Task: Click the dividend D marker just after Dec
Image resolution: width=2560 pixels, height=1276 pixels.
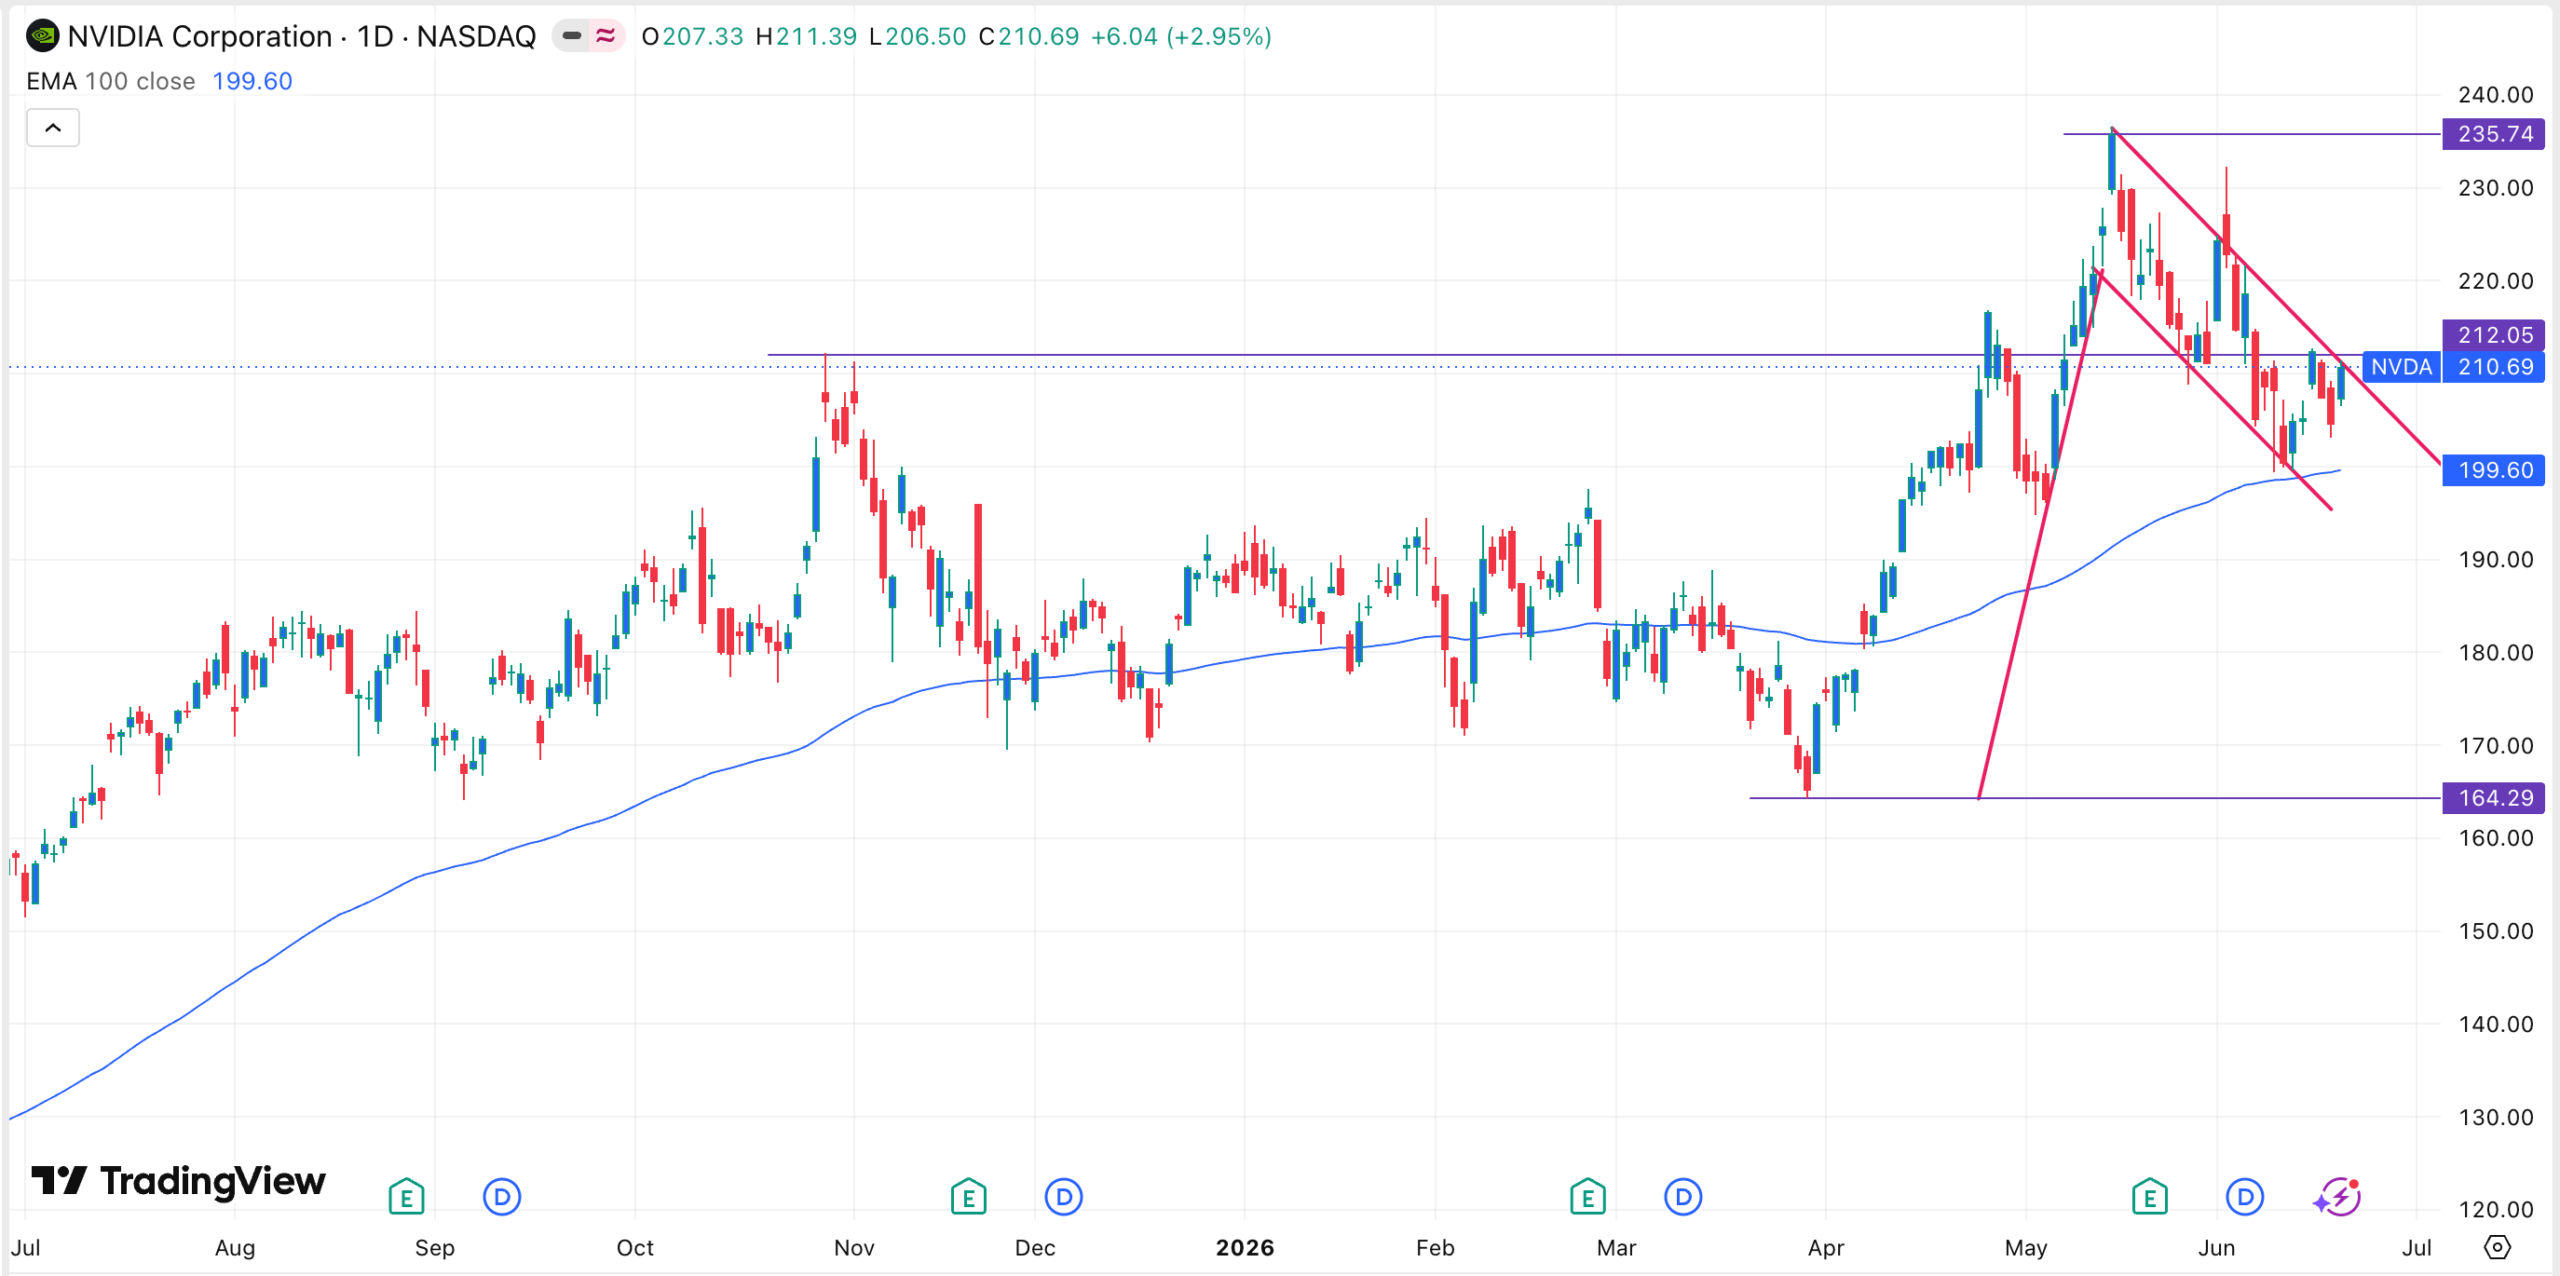Action: click(1064, 1197)
